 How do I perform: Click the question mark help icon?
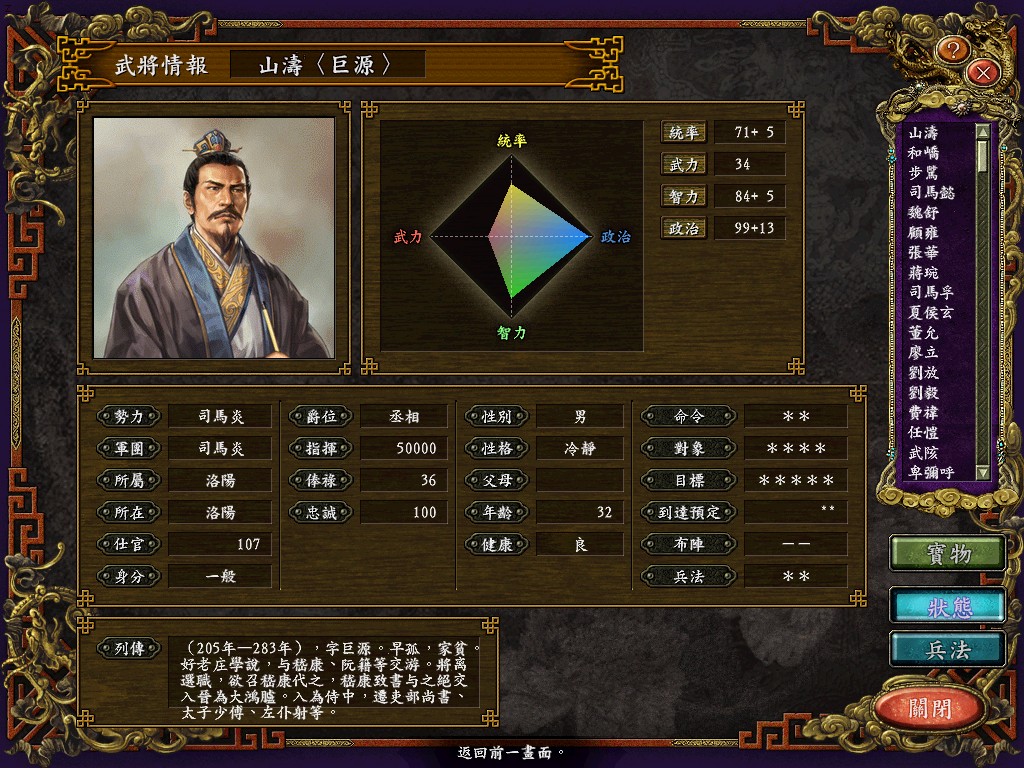[953, 49]
